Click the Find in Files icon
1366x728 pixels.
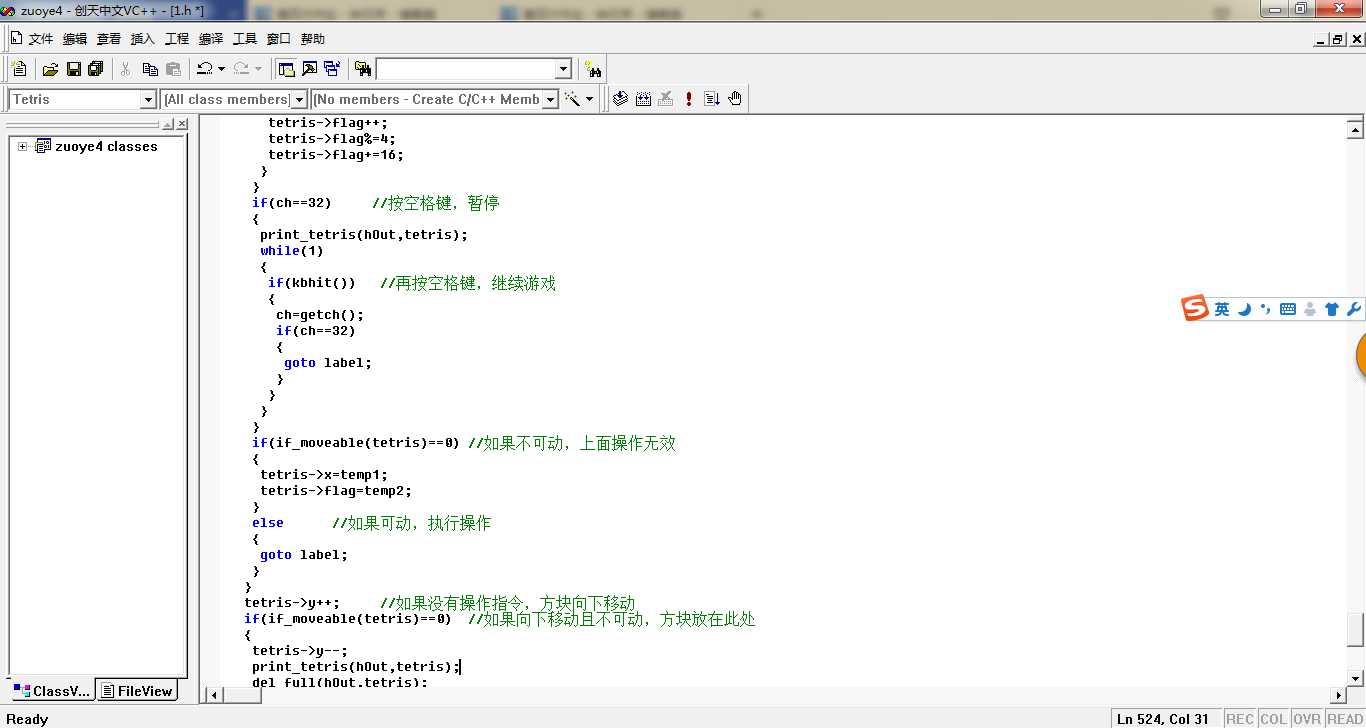tap(363, 69)
